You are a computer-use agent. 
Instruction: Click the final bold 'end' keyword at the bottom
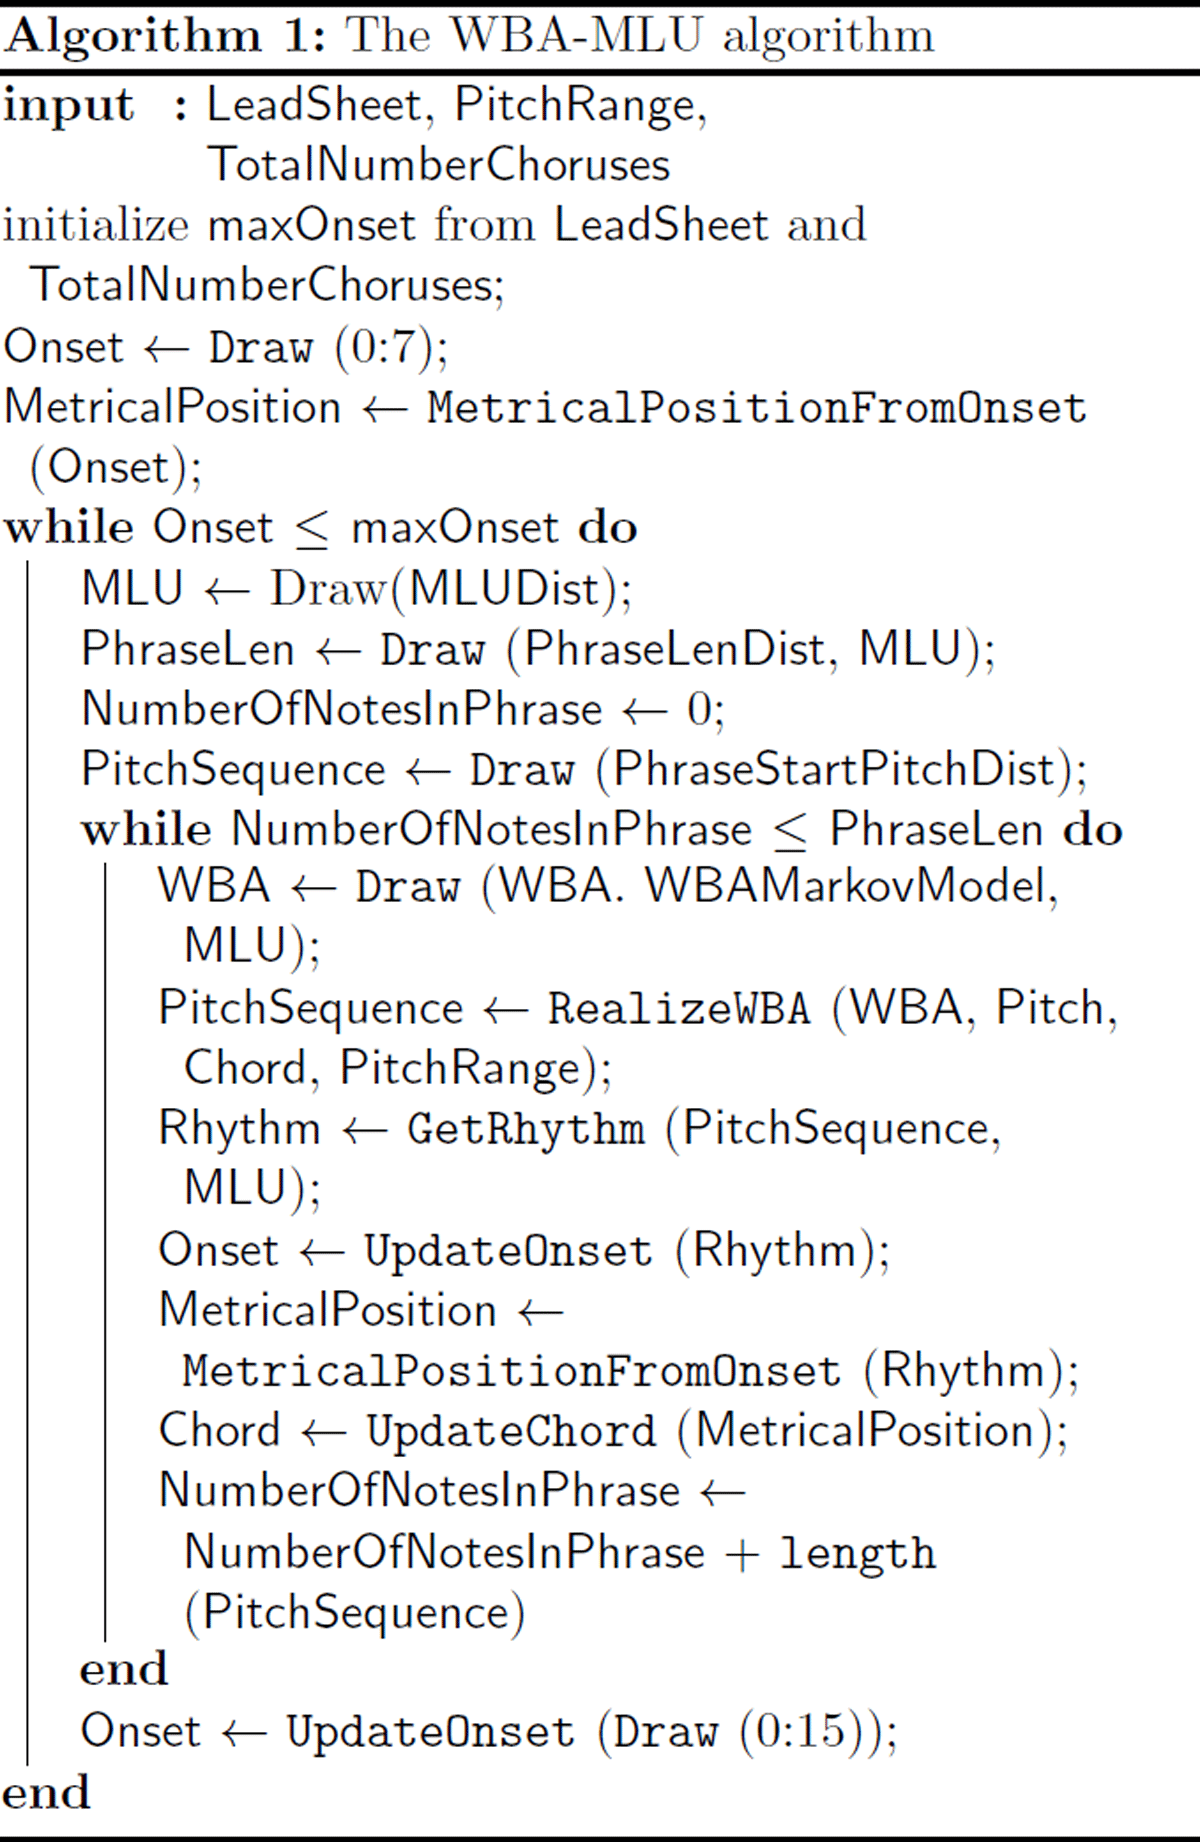pyautogui.click(x=46, y=1792)
